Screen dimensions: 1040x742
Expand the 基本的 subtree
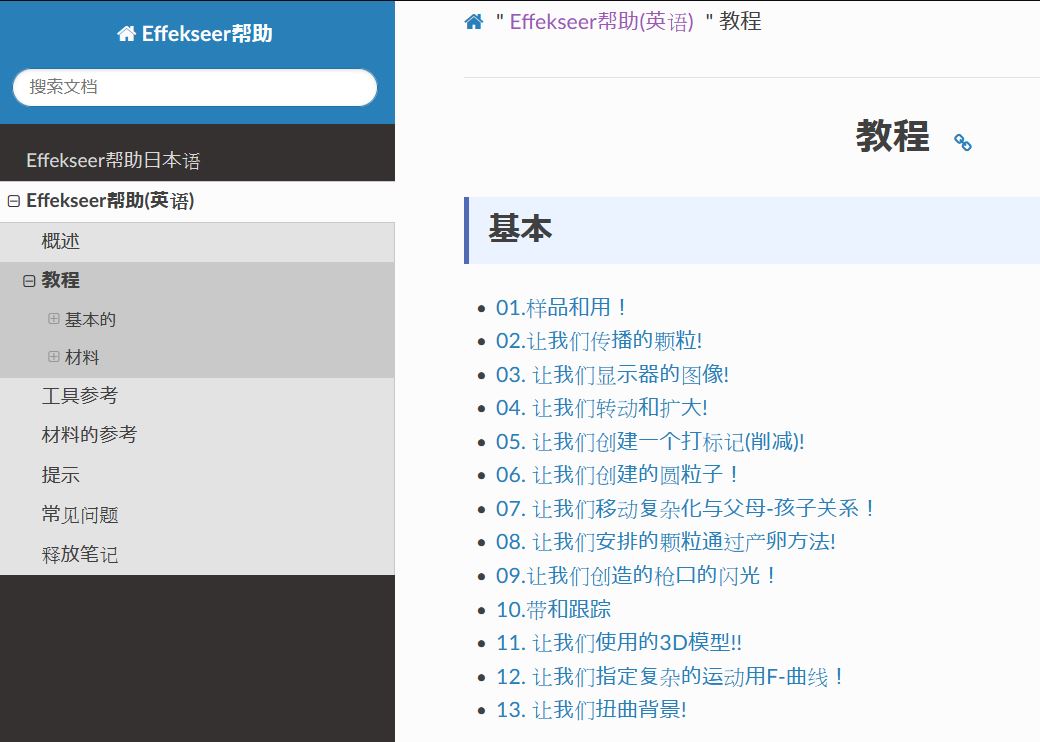pyautogui.click(x=54, y=319)
